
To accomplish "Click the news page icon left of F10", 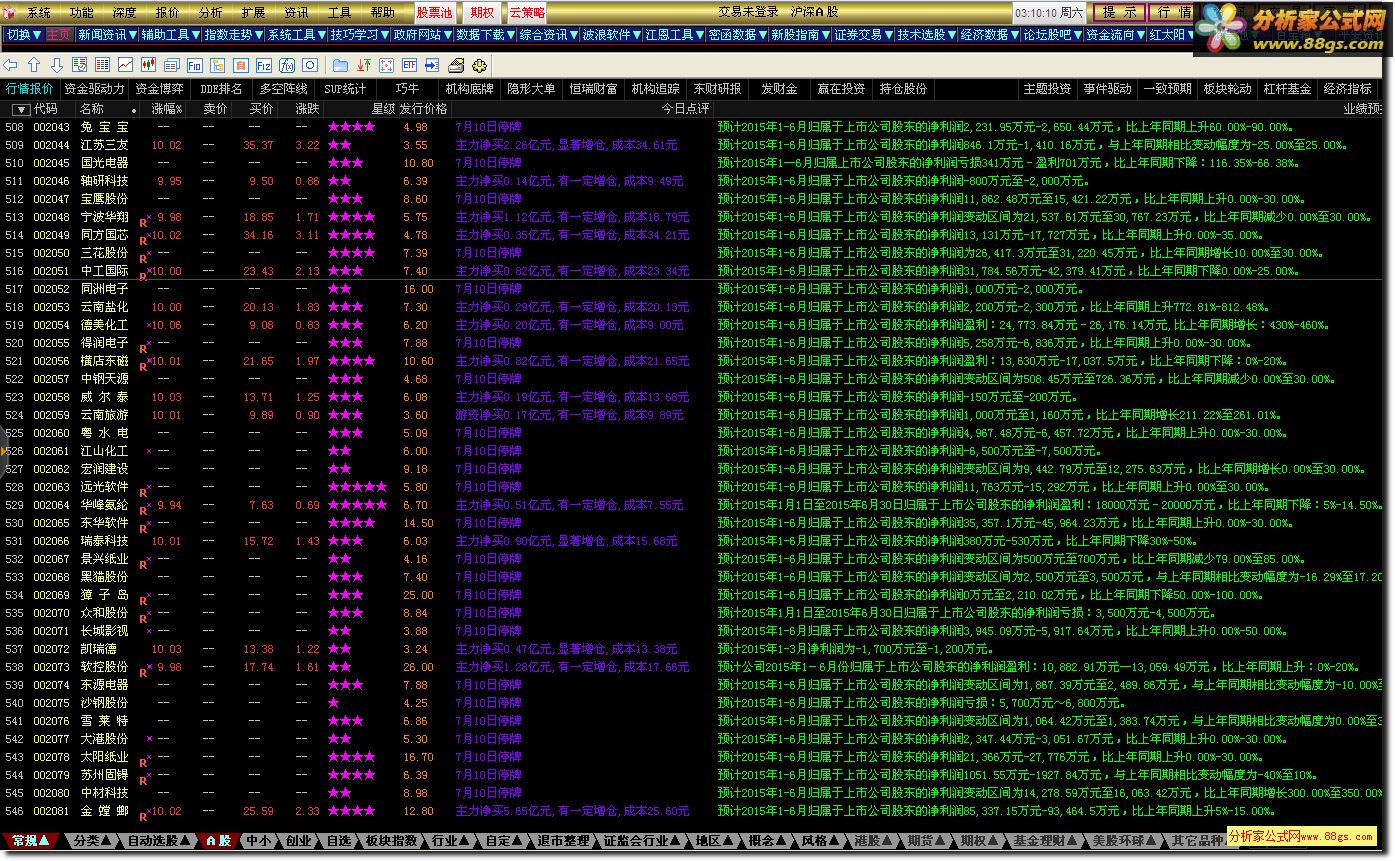I will 171,65.
